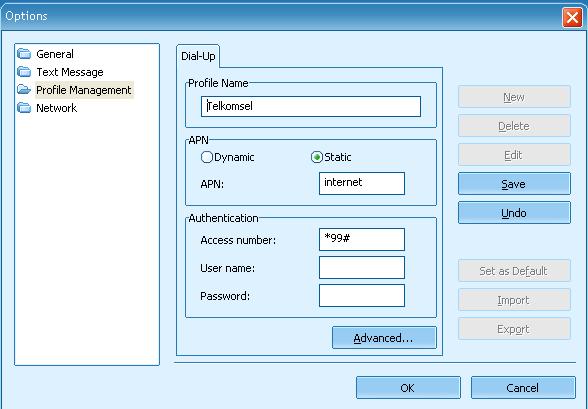
Task: Click the Password: label
Action: point(225,296)
